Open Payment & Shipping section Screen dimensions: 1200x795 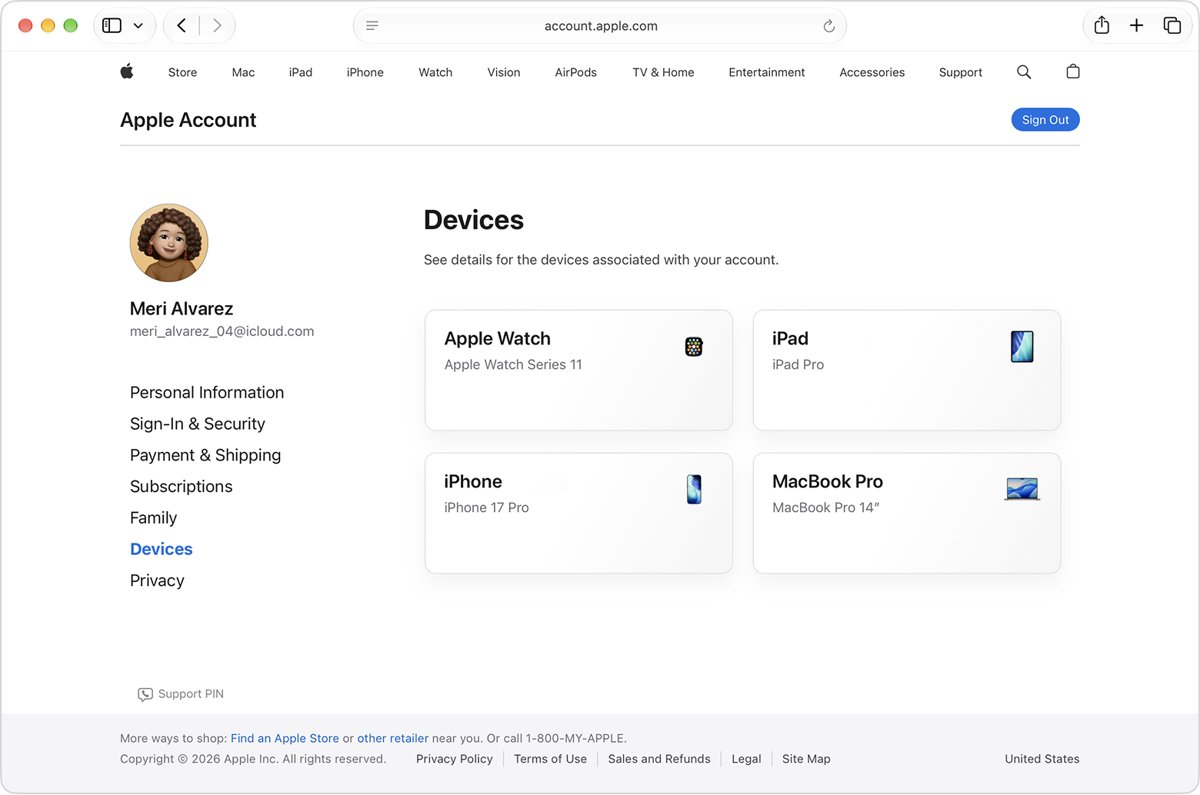(x=205, y=455)
